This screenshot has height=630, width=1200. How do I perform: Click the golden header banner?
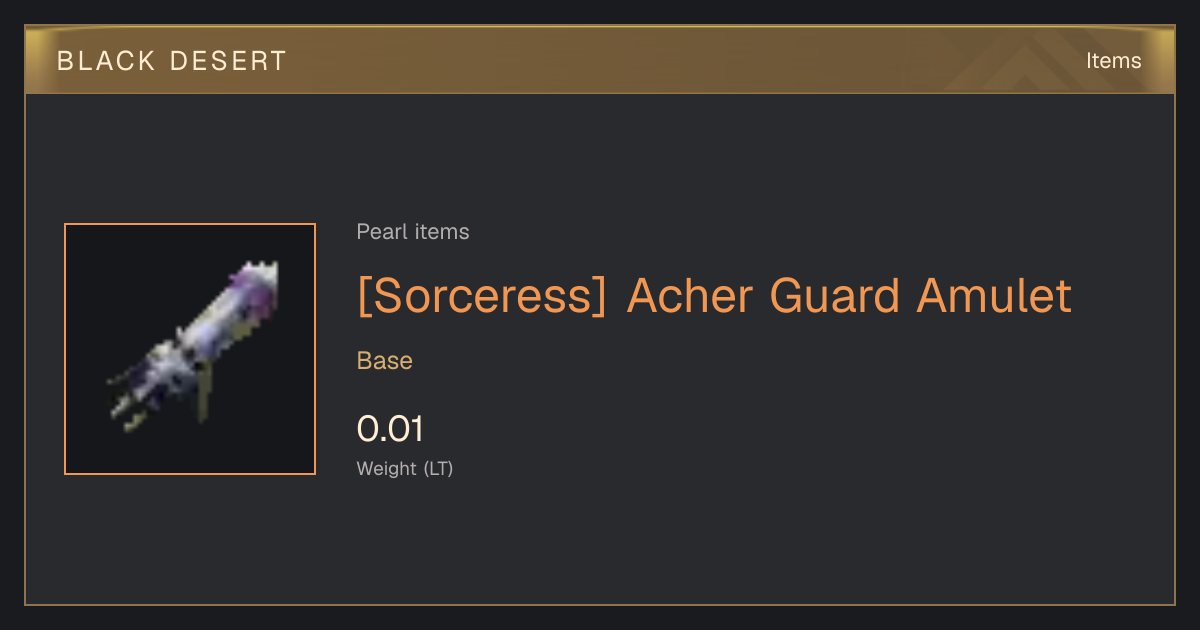[x=600, y=60]
